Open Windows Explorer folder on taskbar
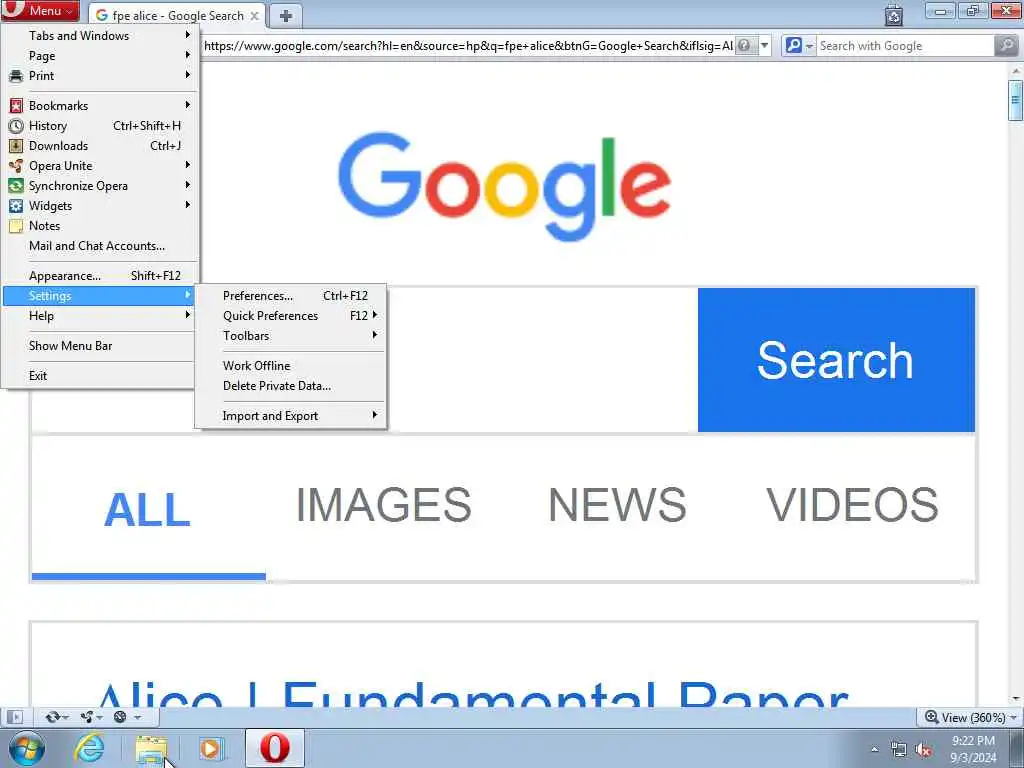The image size is (1024, 768). point(151,748)
